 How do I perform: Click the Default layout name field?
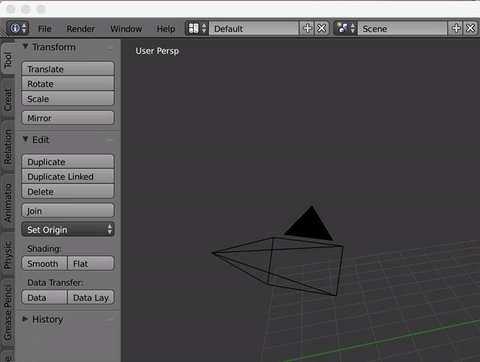point(254,29)
